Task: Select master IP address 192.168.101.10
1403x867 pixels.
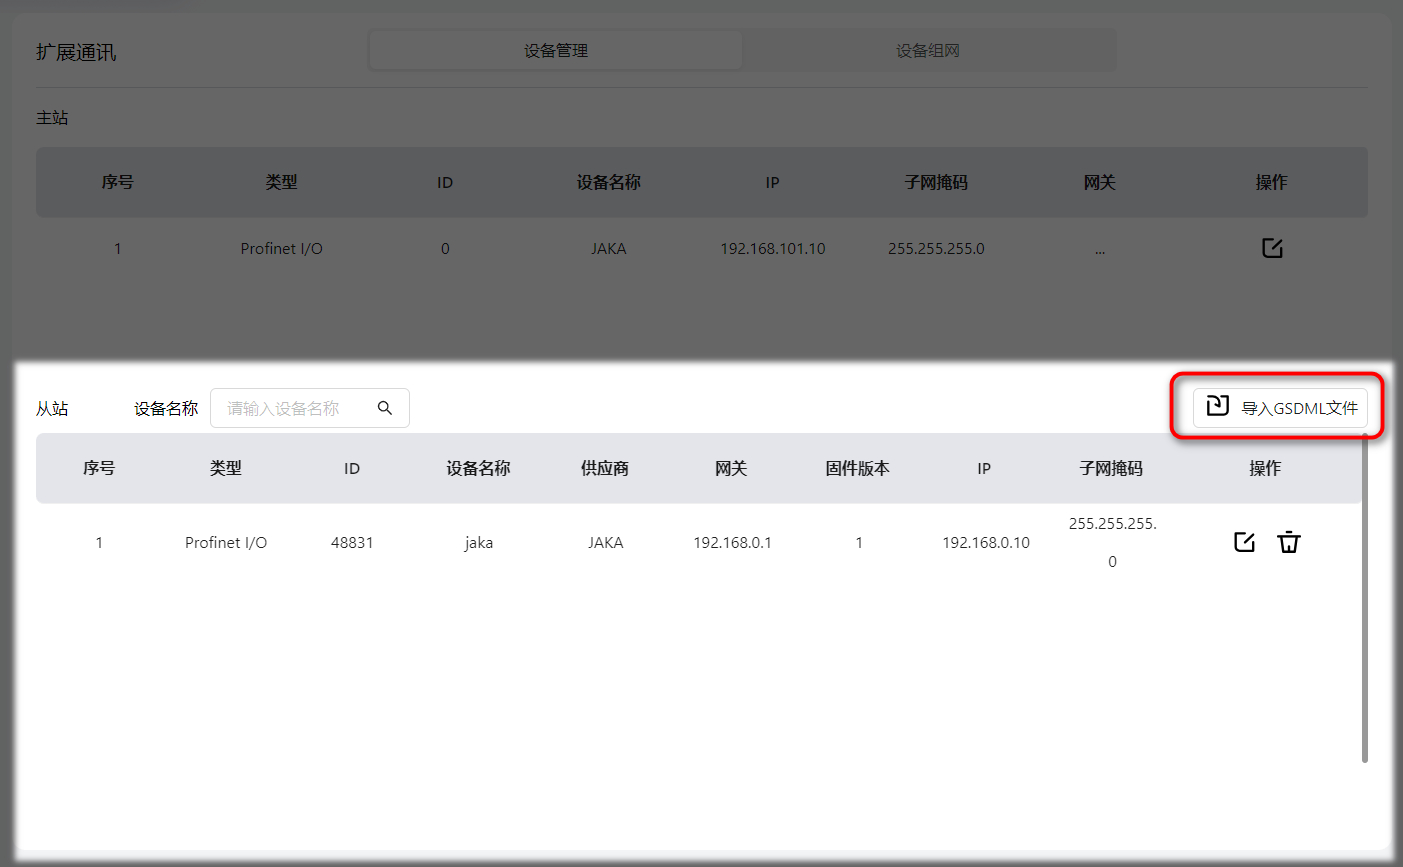Action: [x=772, y=249]
